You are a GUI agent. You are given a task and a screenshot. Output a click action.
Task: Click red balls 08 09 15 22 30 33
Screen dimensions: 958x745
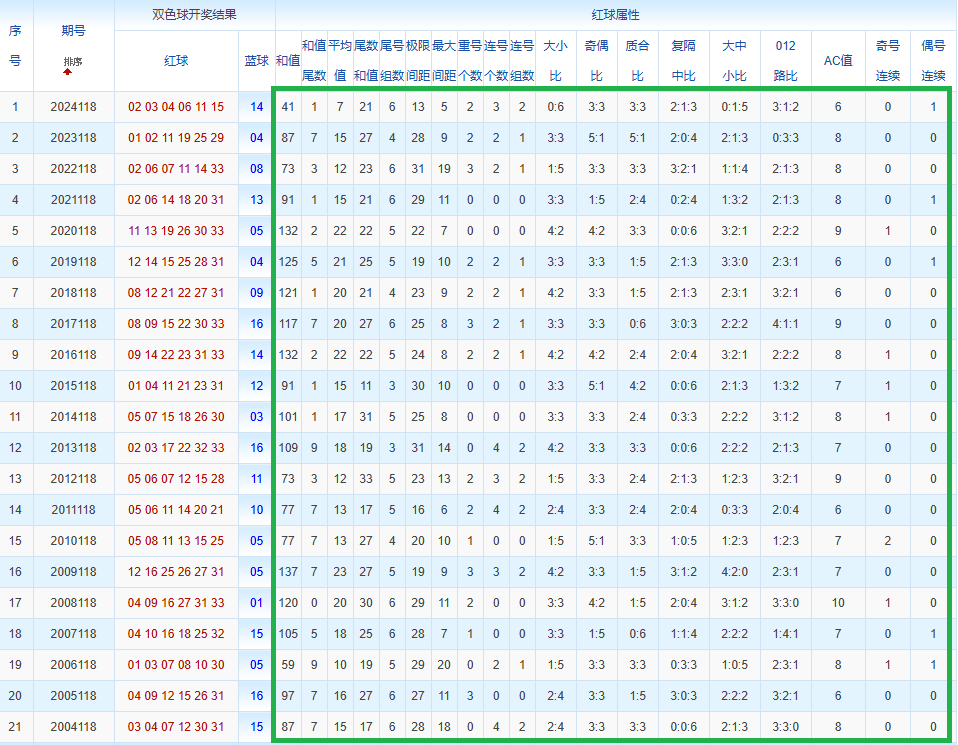[x=176, y=324]
